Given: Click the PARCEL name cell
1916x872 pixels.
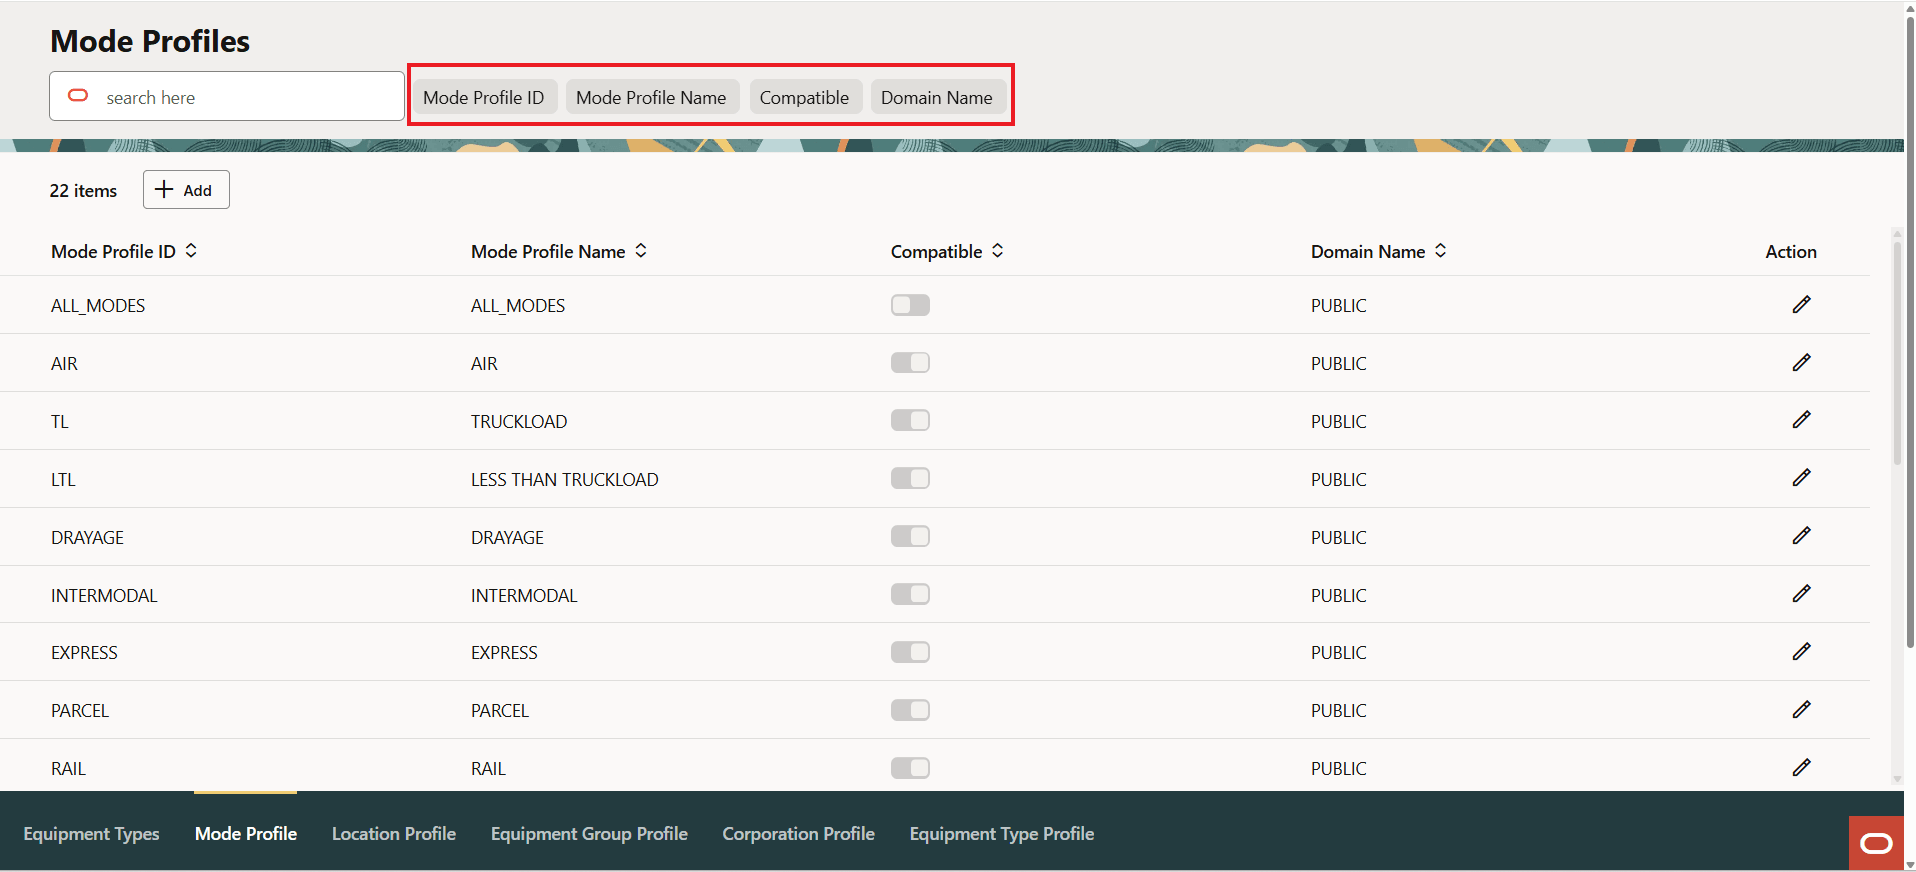Looking at the screenshot, I should pyautogui.click(x=500, y=711).
